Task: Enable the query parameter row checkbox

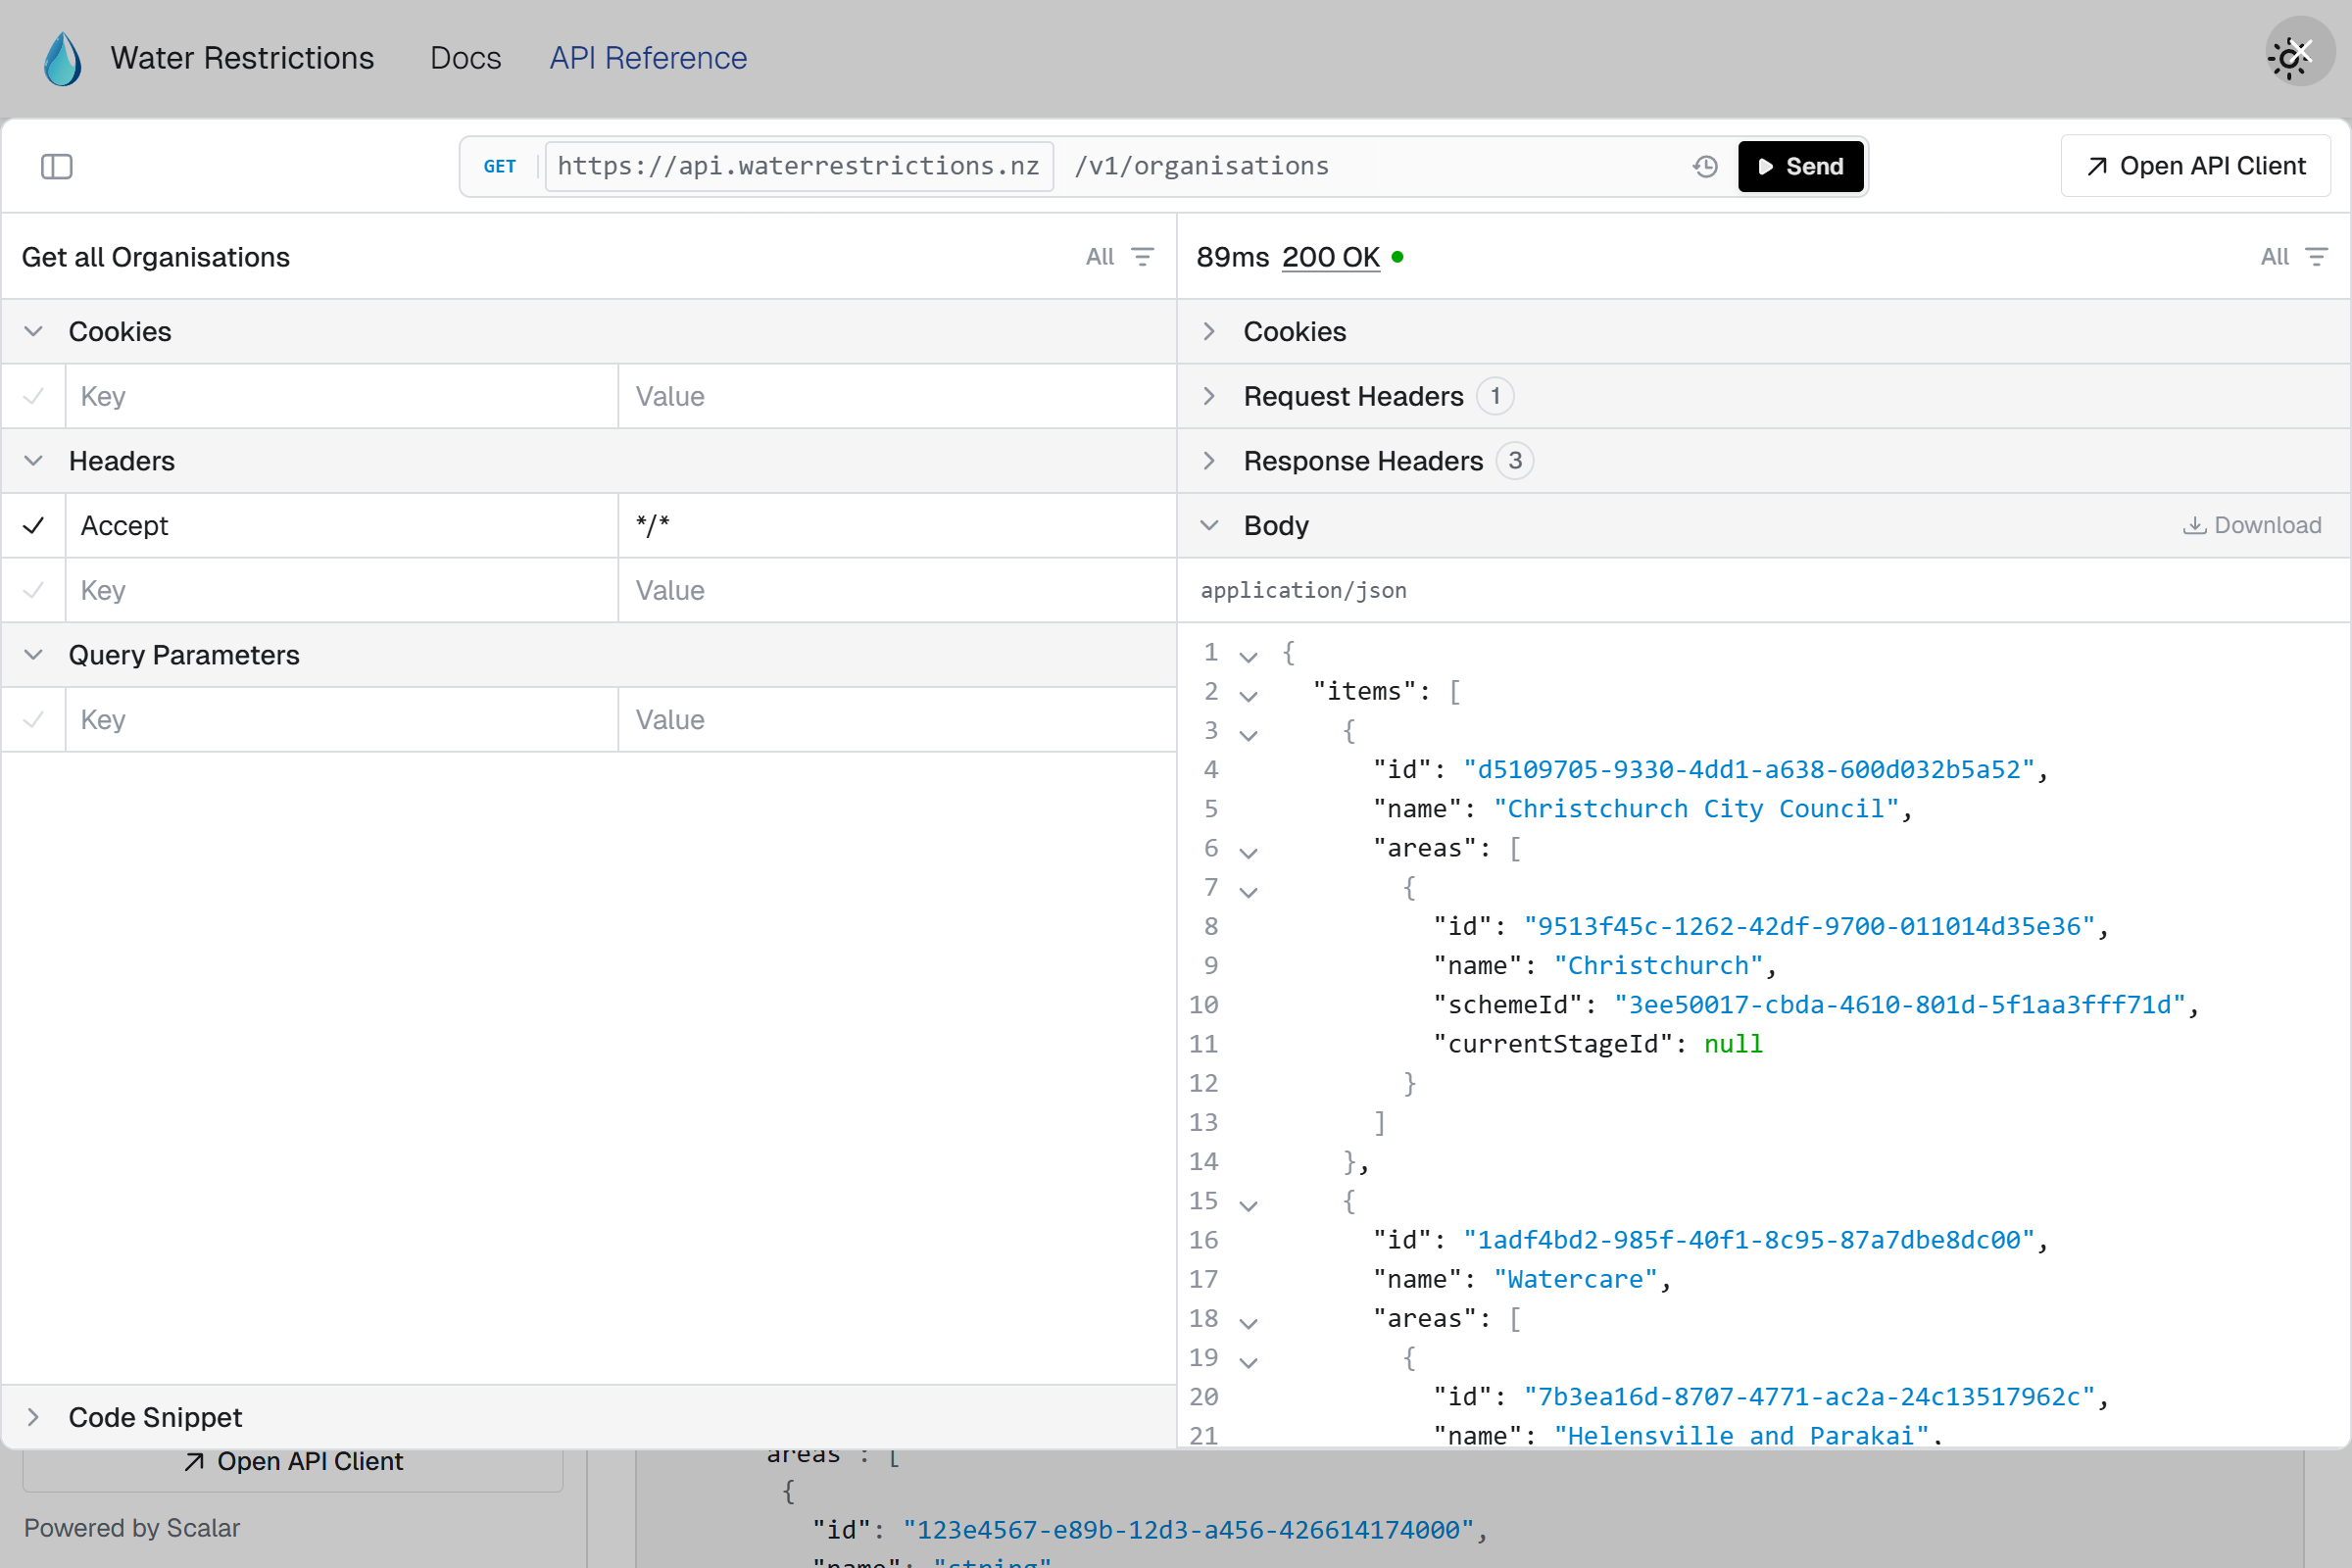Action: point(33,719)
